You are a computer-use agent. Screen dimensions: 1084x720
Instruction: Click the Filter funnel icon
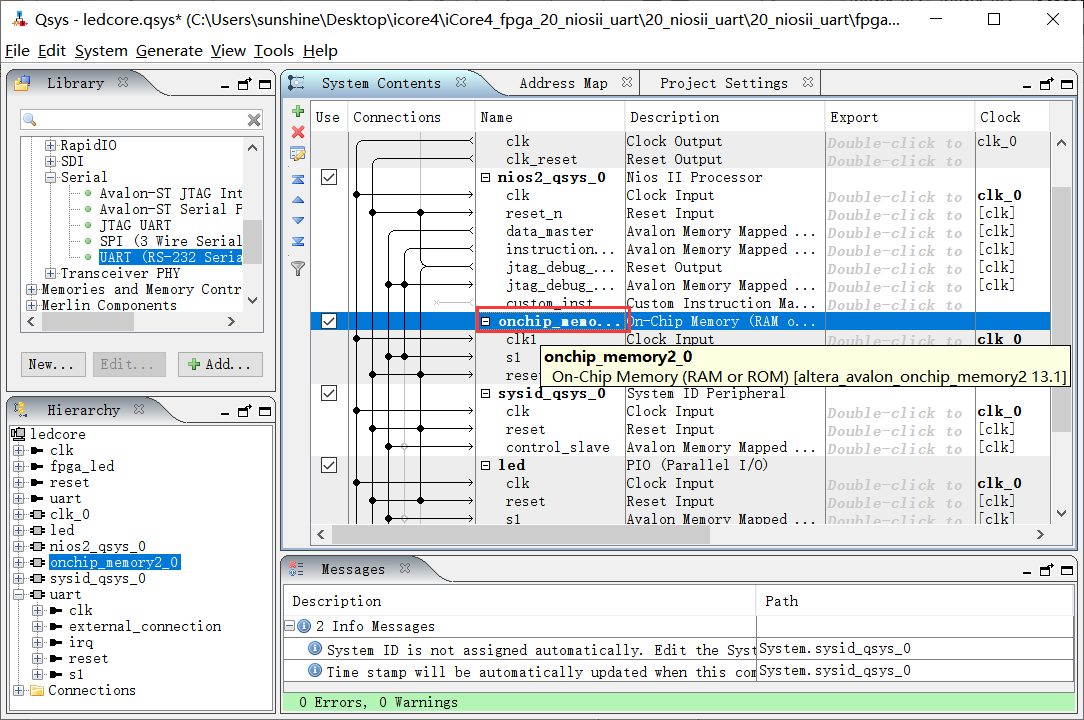(x=297, y=267)
